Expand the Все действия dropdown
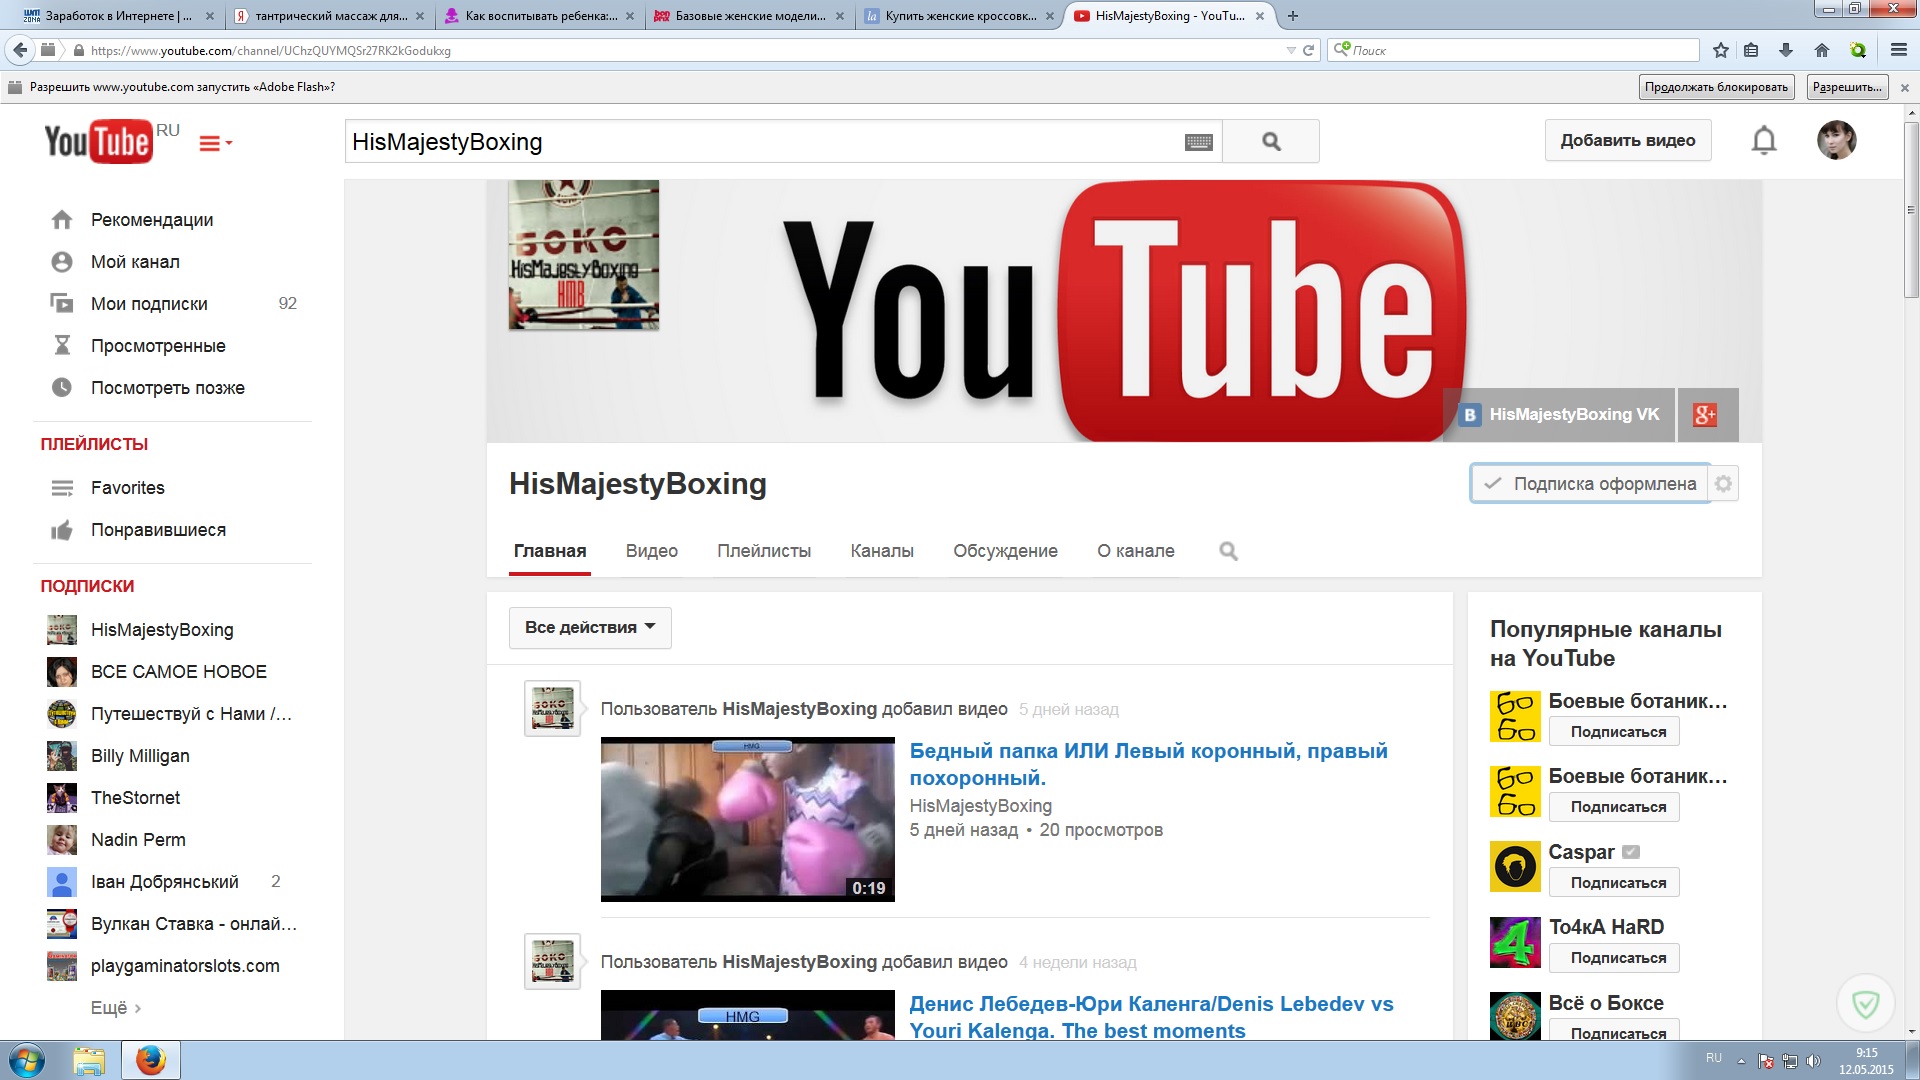 click(x=590, y=628)
